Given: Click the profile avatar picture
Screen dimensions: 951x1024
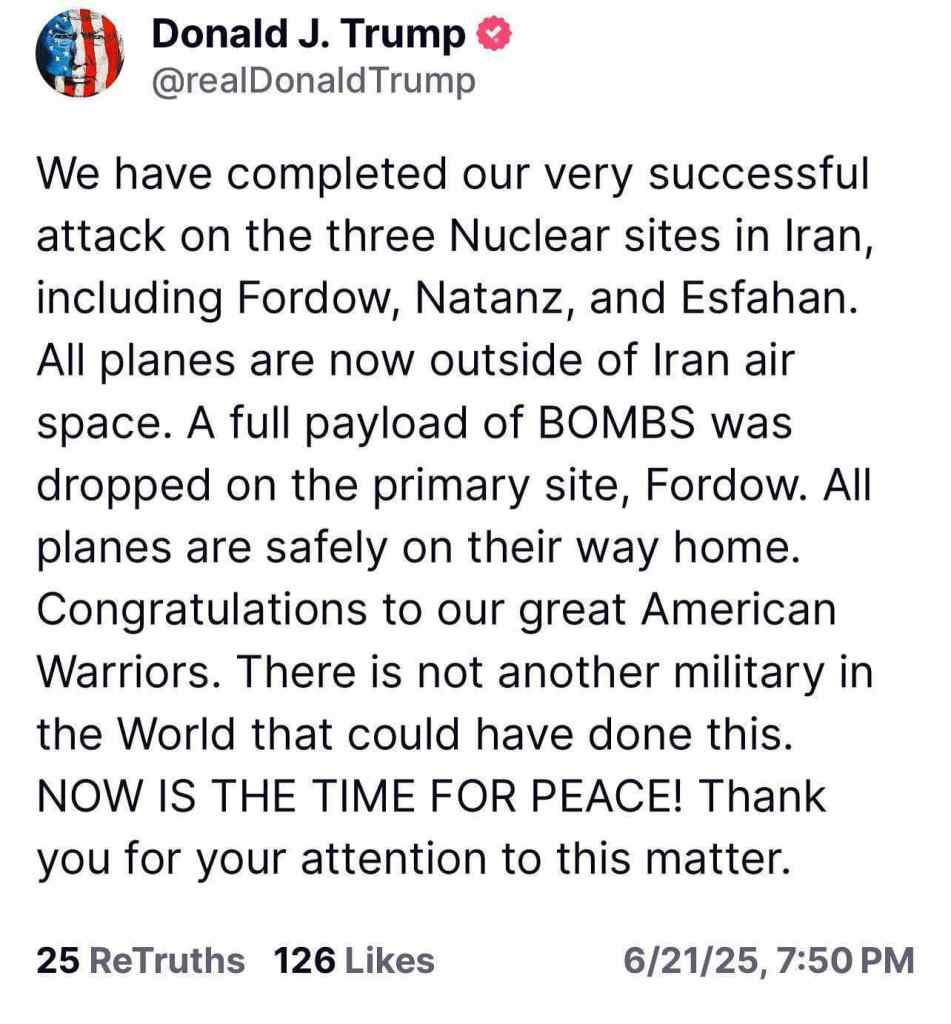Looking at the screenshot, I should click(x=78, y=55).
